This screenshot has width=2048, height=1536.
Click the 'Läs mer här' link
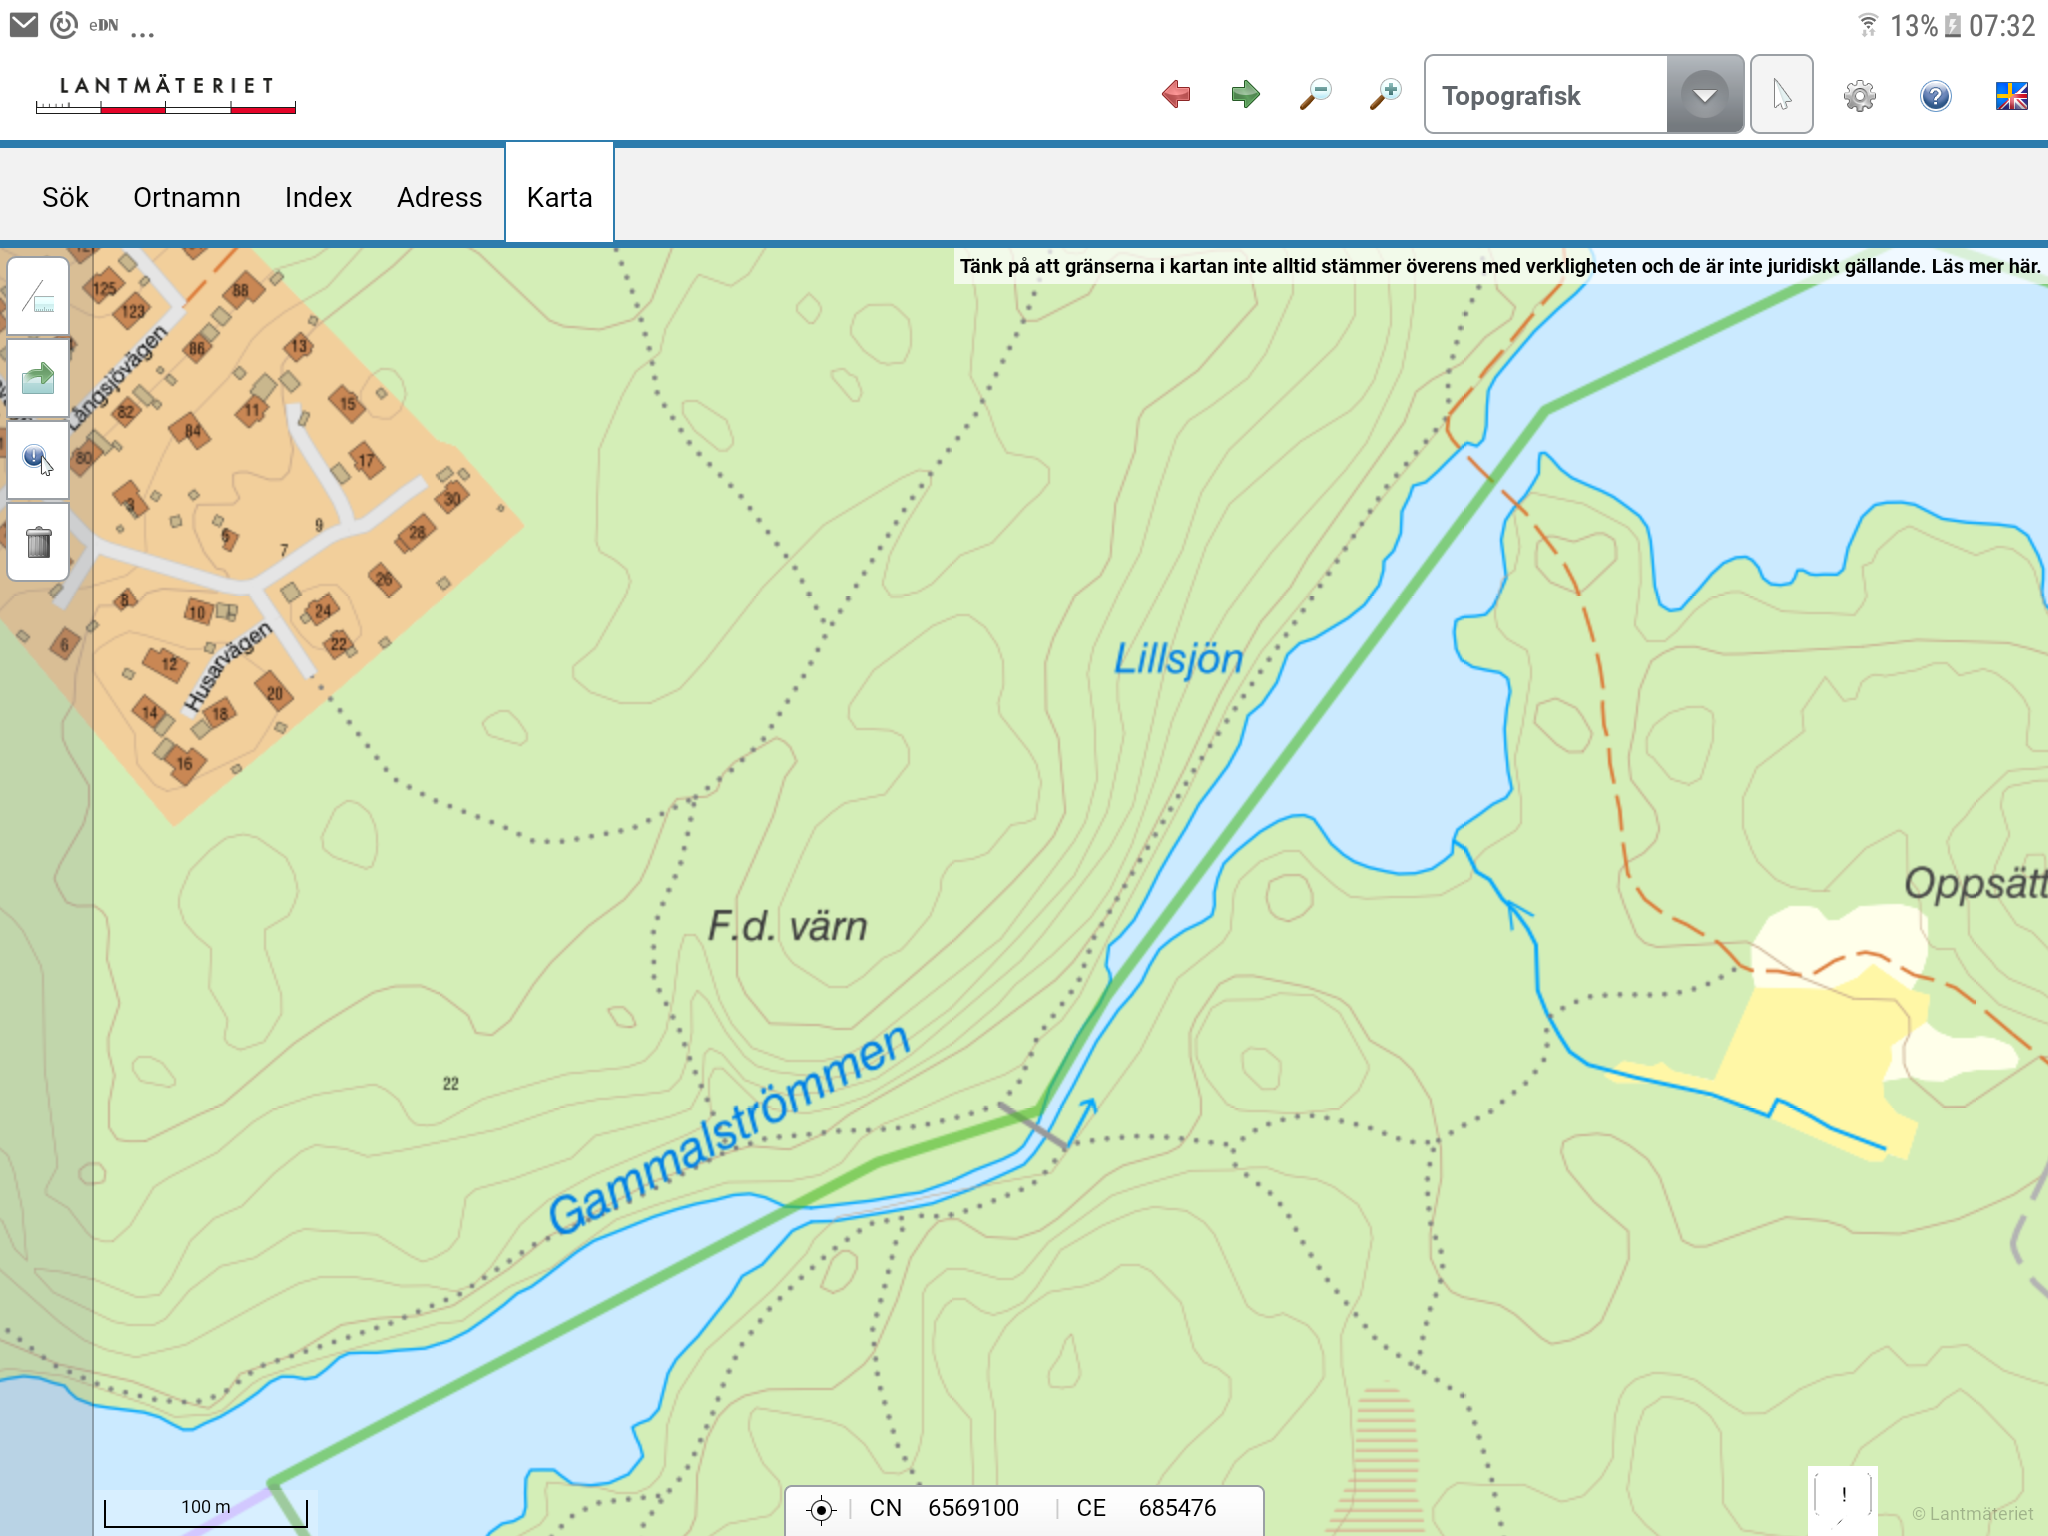tap(1985, 266)
